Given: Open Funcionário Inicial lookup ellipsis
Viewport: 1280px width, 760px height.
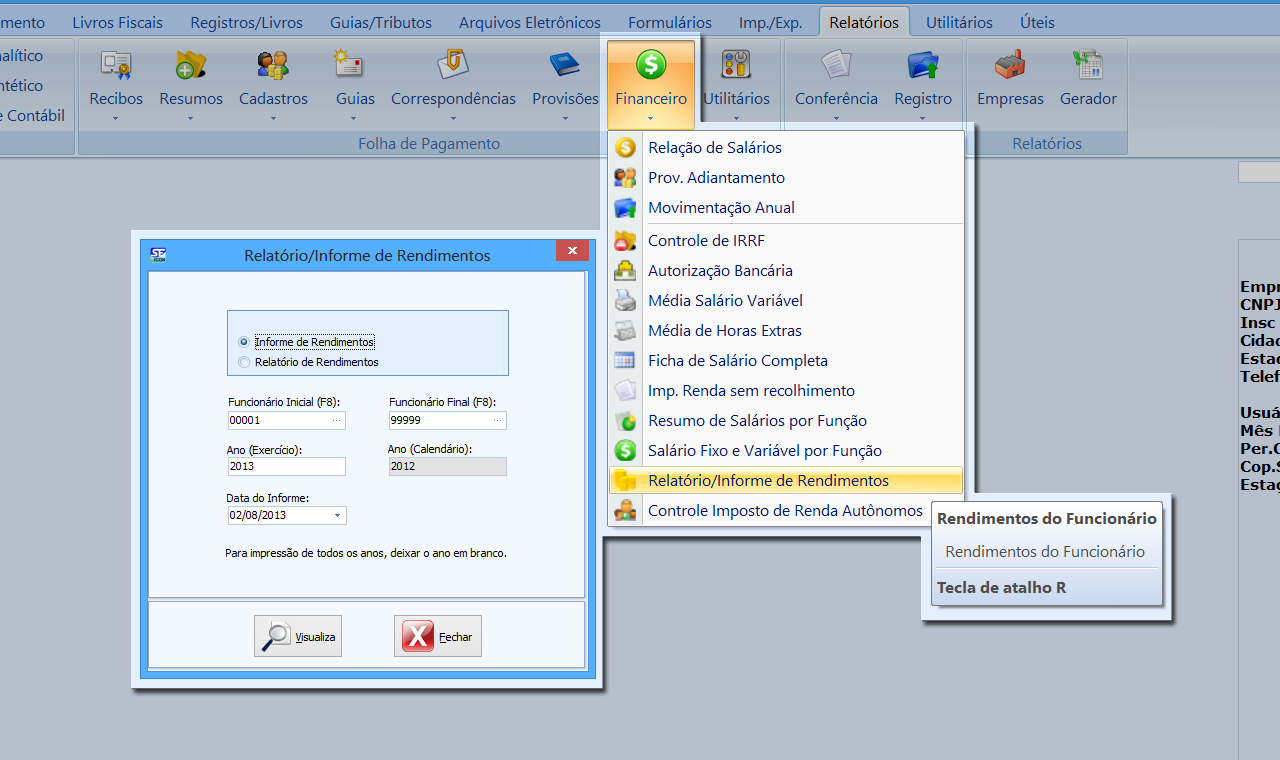Looking at the screenshot, I should [336, 421].
